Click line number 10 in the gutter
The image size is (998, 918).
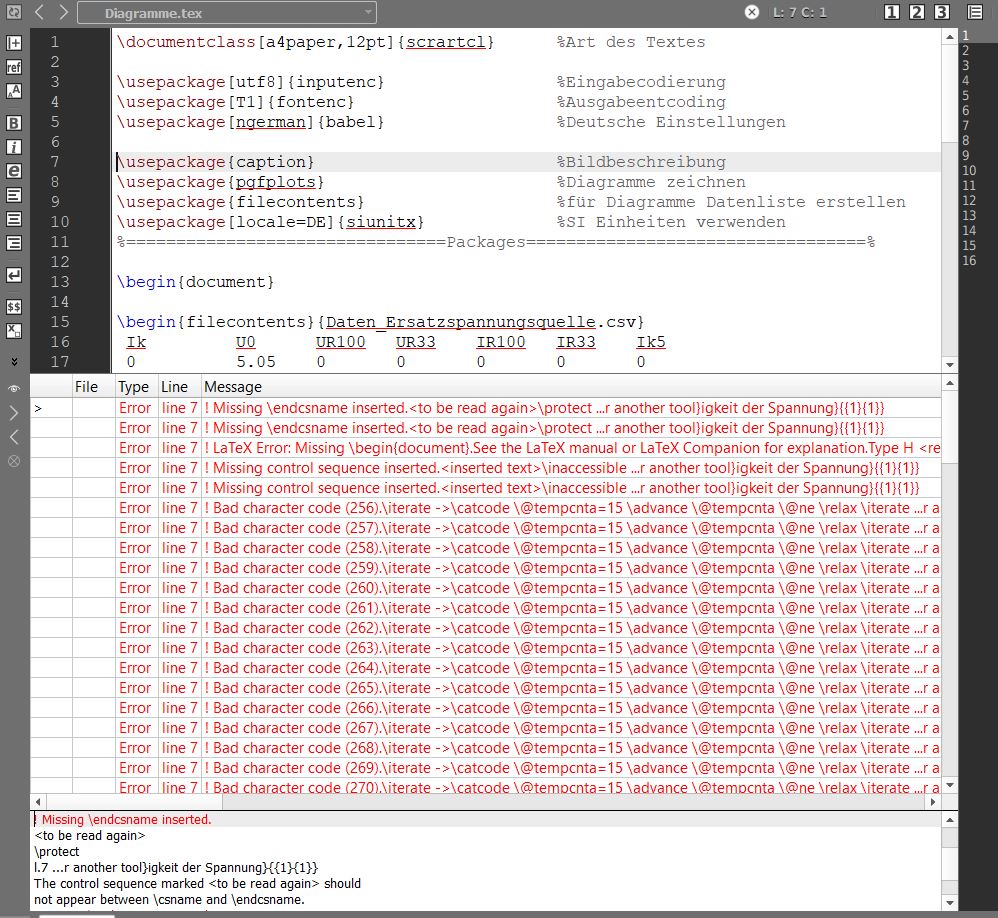coord(60,222)
